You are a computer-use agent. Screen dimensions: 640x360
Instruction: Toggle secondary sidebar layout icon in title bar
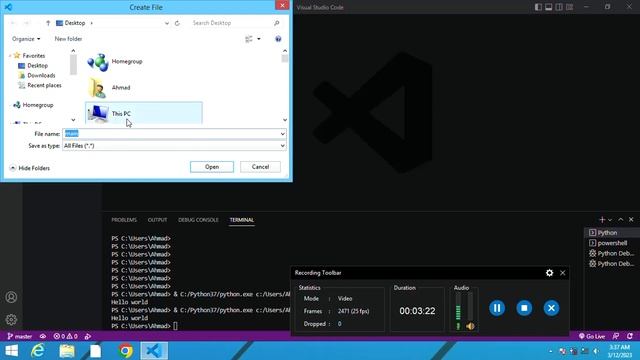click(559, 7)
